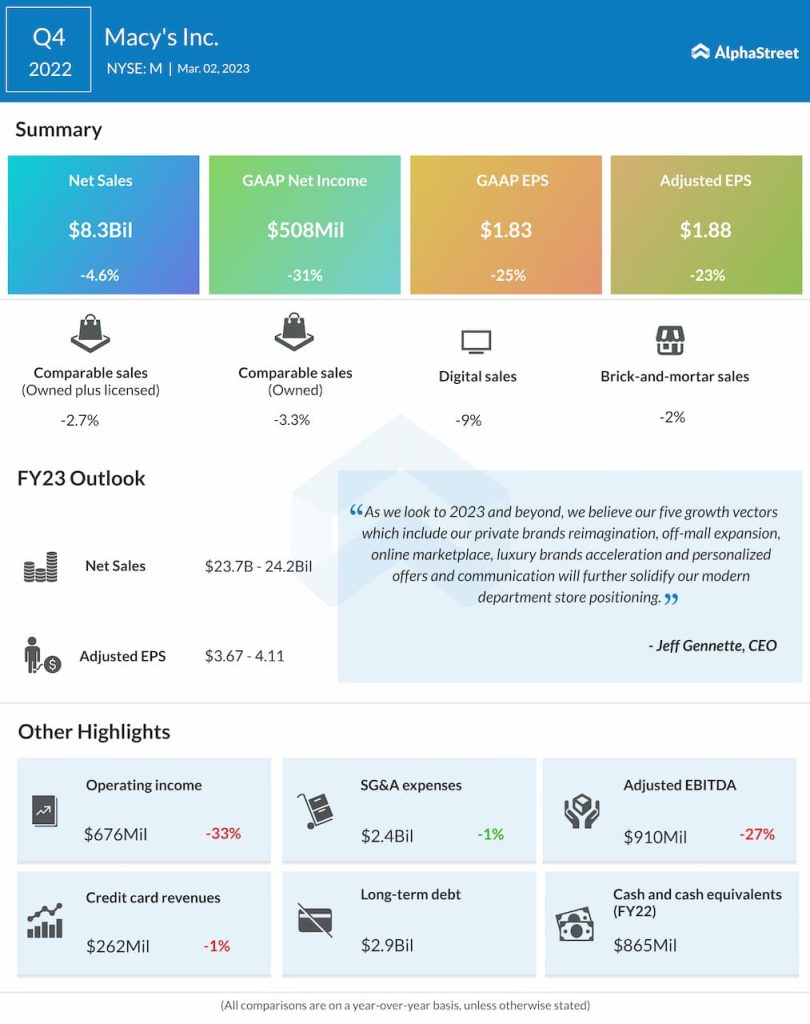
Task: Click the chart icon in Operating income card
Action: click(x=45, y=810)
